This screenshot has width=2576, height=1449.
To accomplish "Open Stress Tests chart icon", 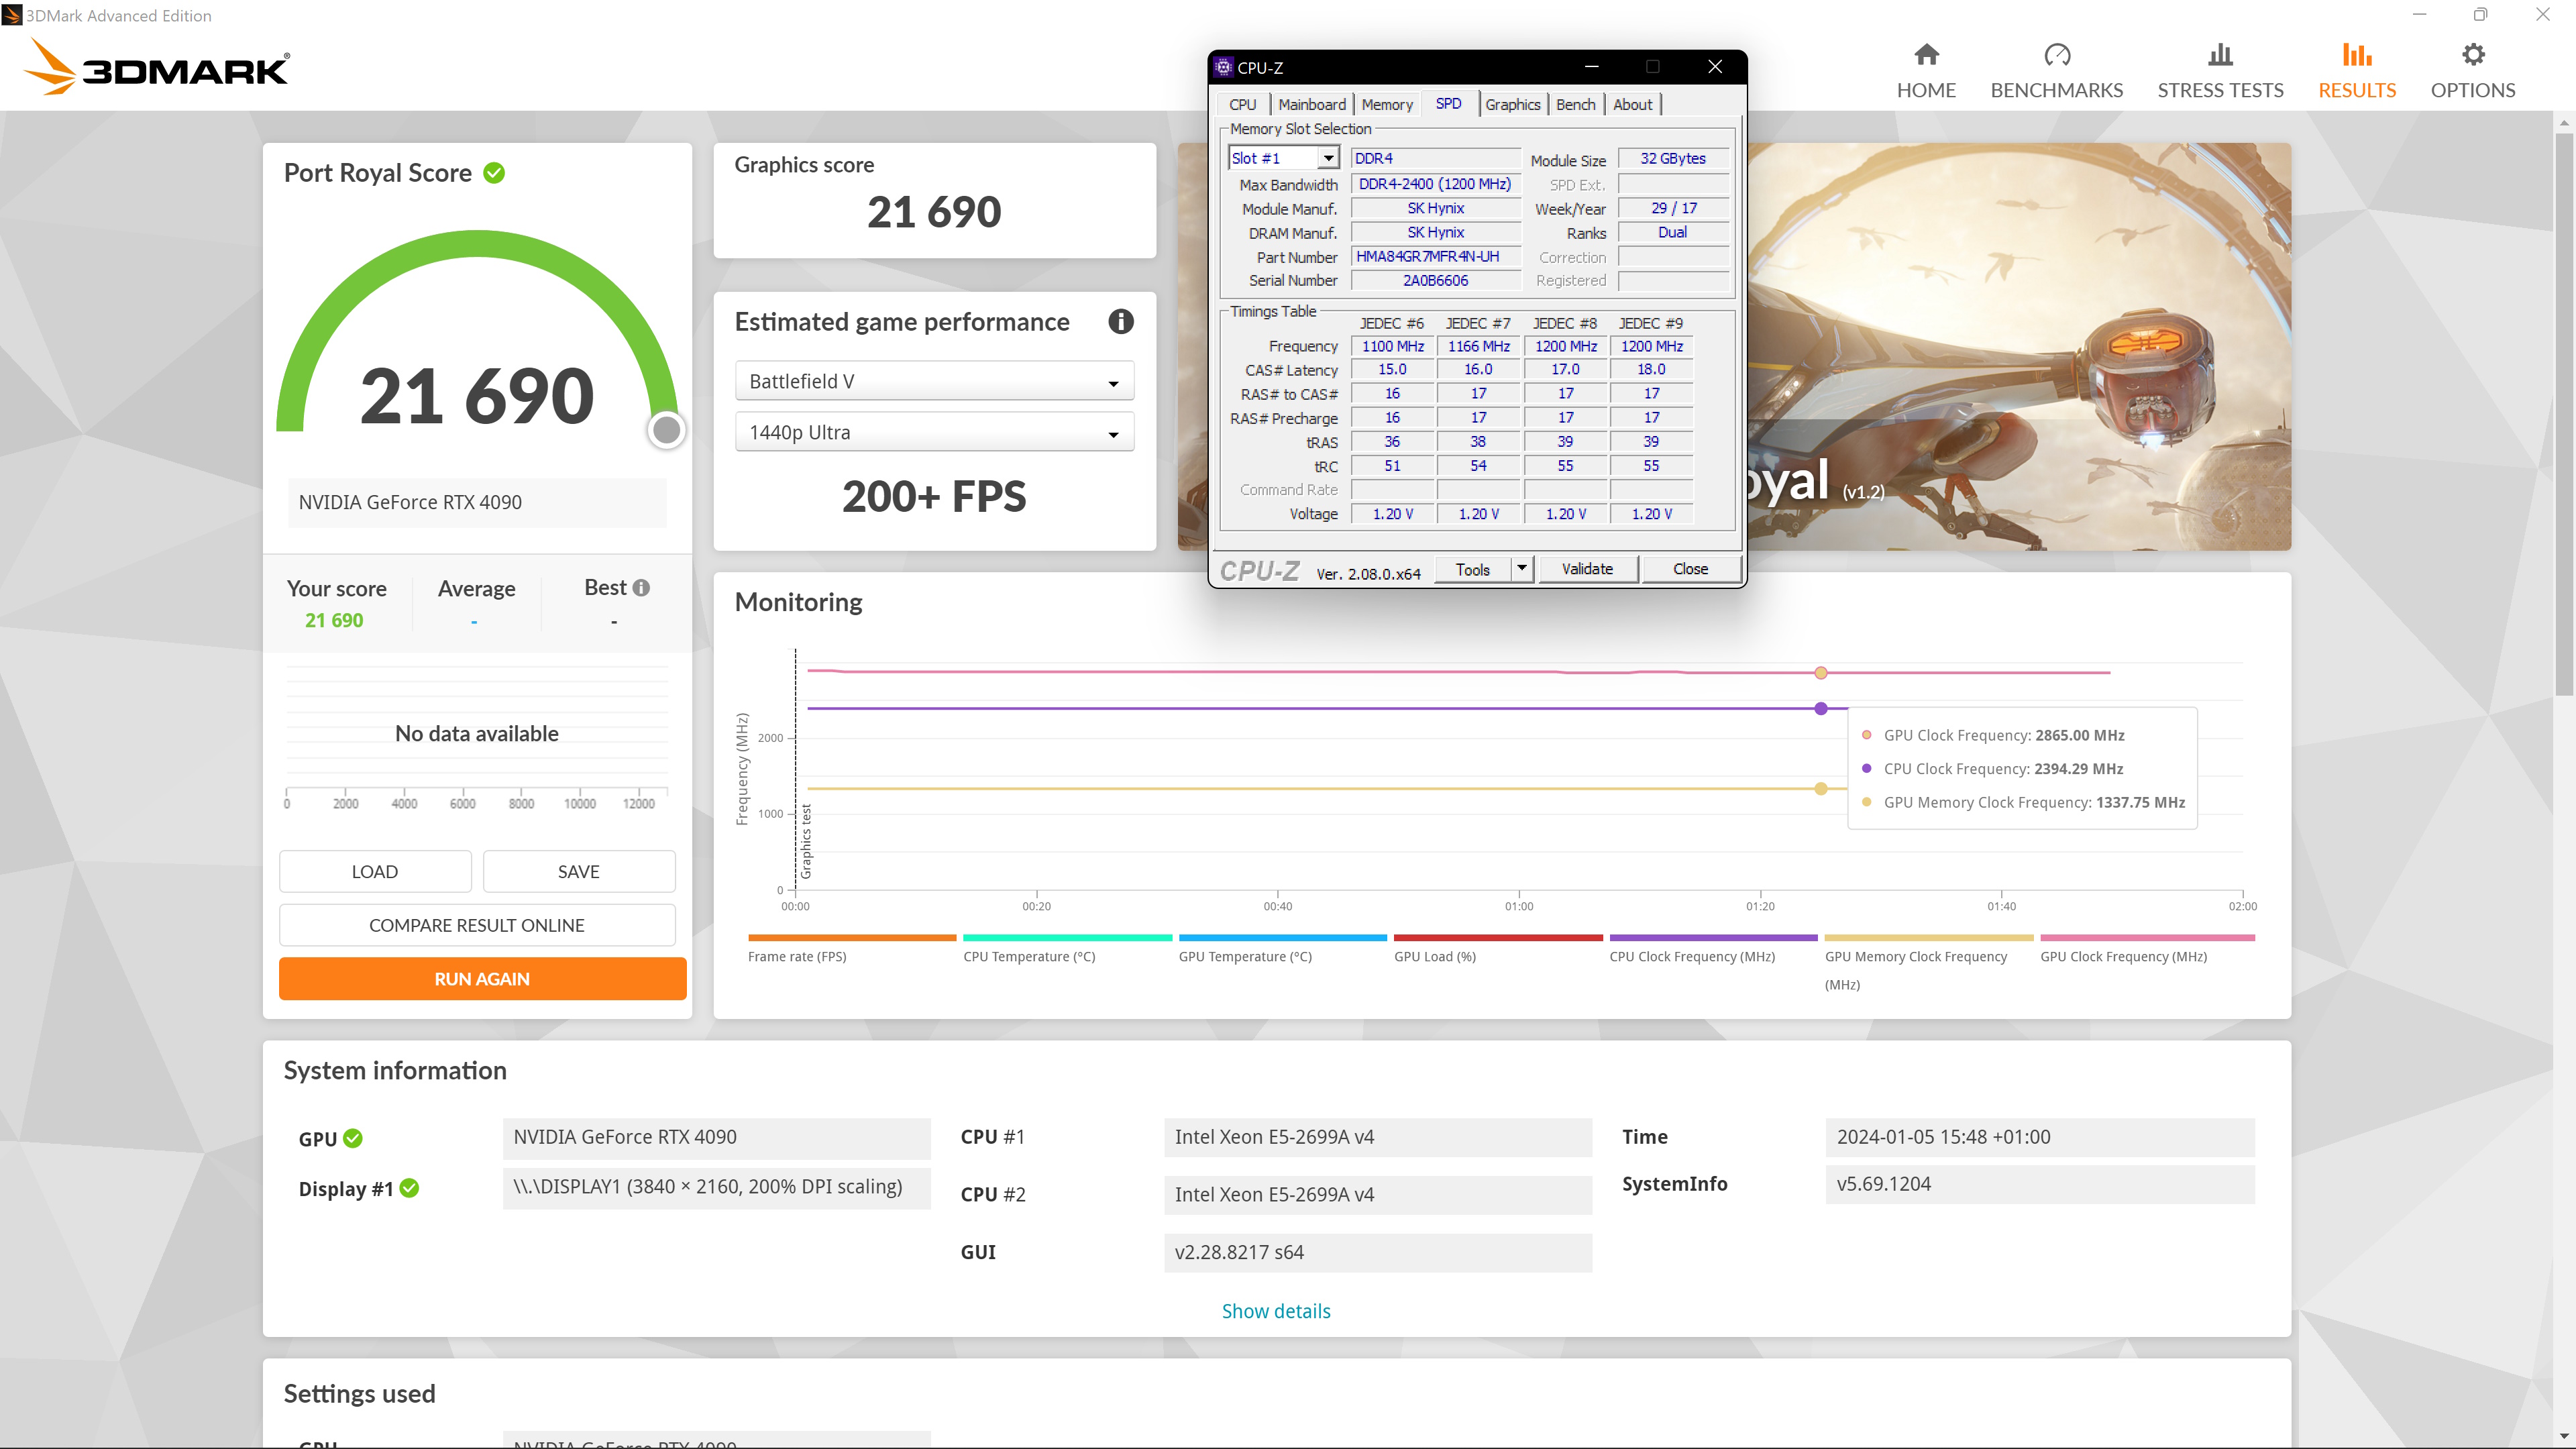I will pos(2220,55).
